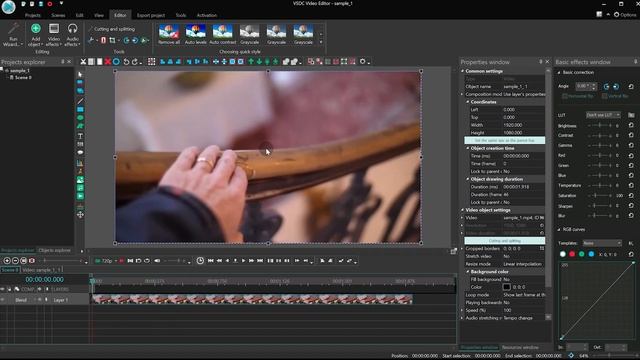
Task: Open the Export project tab
Action: tap(151, 15)
